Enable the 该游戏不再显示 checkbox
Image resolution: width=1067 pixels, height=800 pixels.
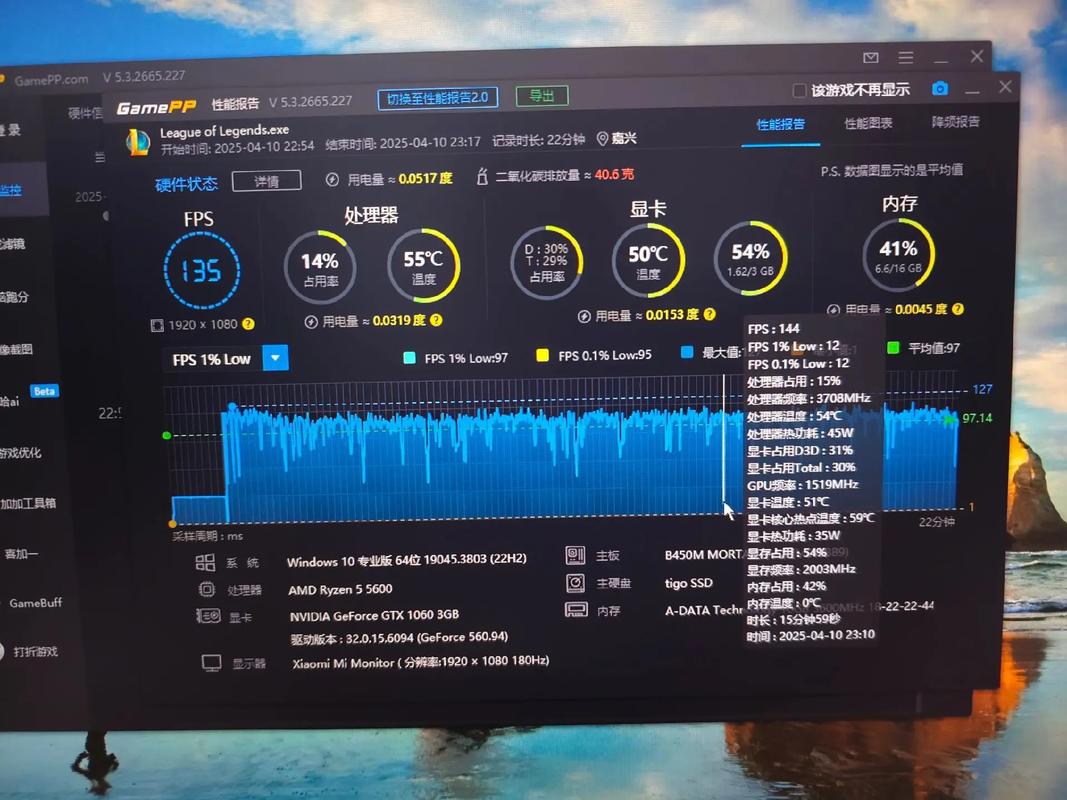coord(799,89)
